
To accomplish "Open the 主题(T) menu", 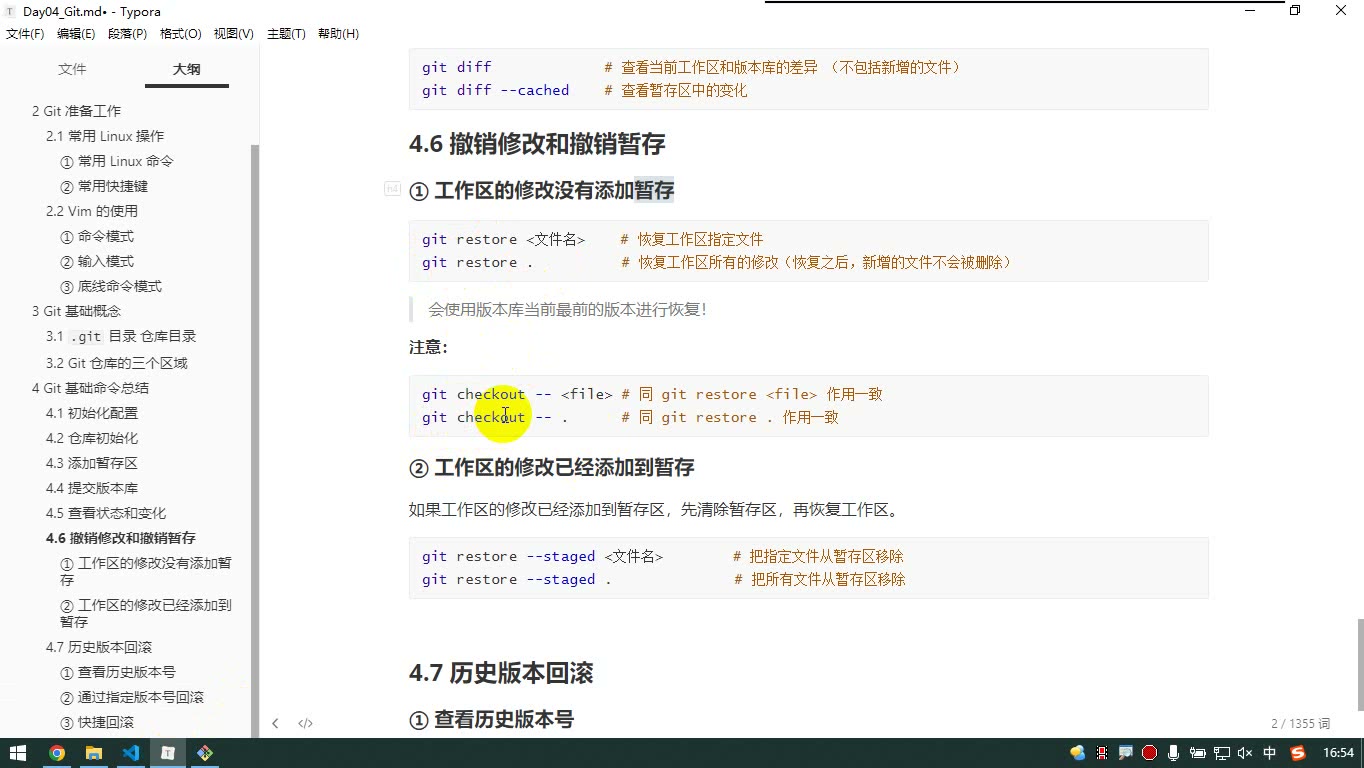I will (286, 34).
